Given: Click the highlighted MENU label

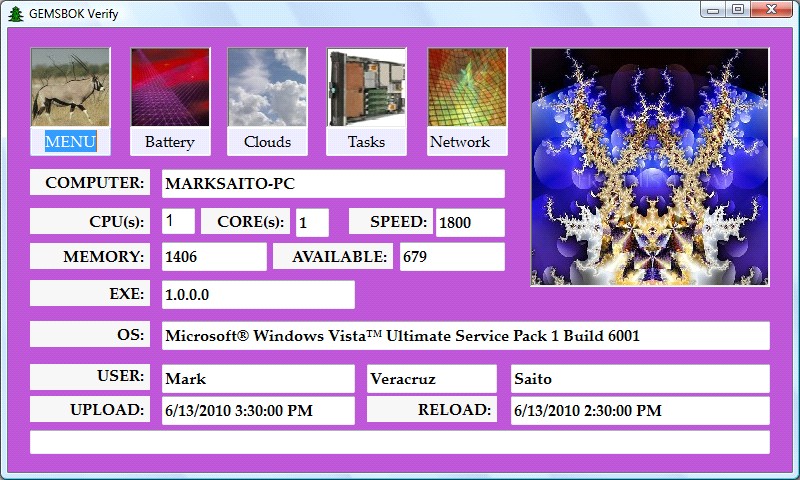Looking at the screenshot, I should click(x=70, y=141).
